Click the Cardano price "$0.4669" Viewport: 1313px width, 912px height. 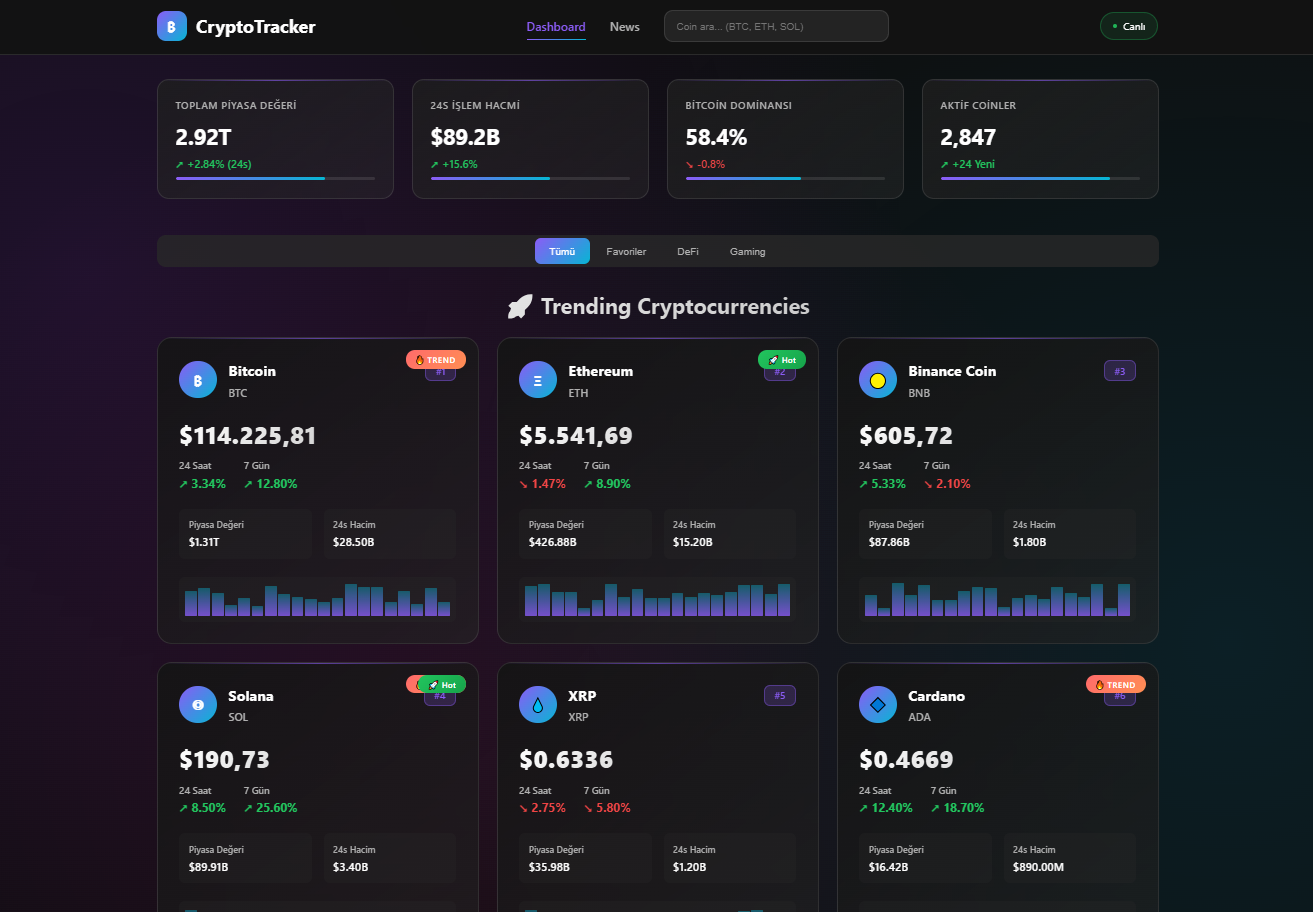point(906,760)
